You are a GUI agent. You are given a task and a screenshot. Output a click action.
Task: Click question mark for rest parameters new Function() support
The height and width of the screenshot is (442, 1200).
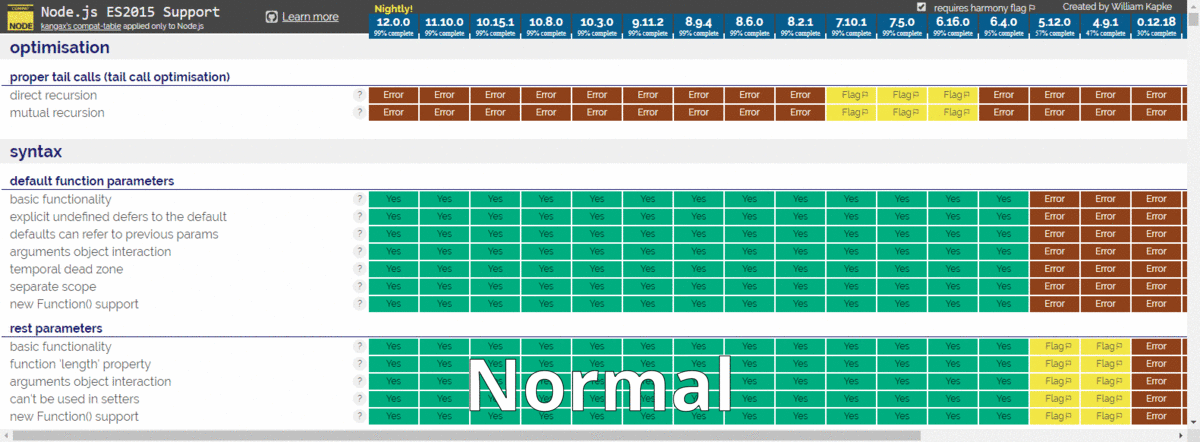(x=358, y=416)
